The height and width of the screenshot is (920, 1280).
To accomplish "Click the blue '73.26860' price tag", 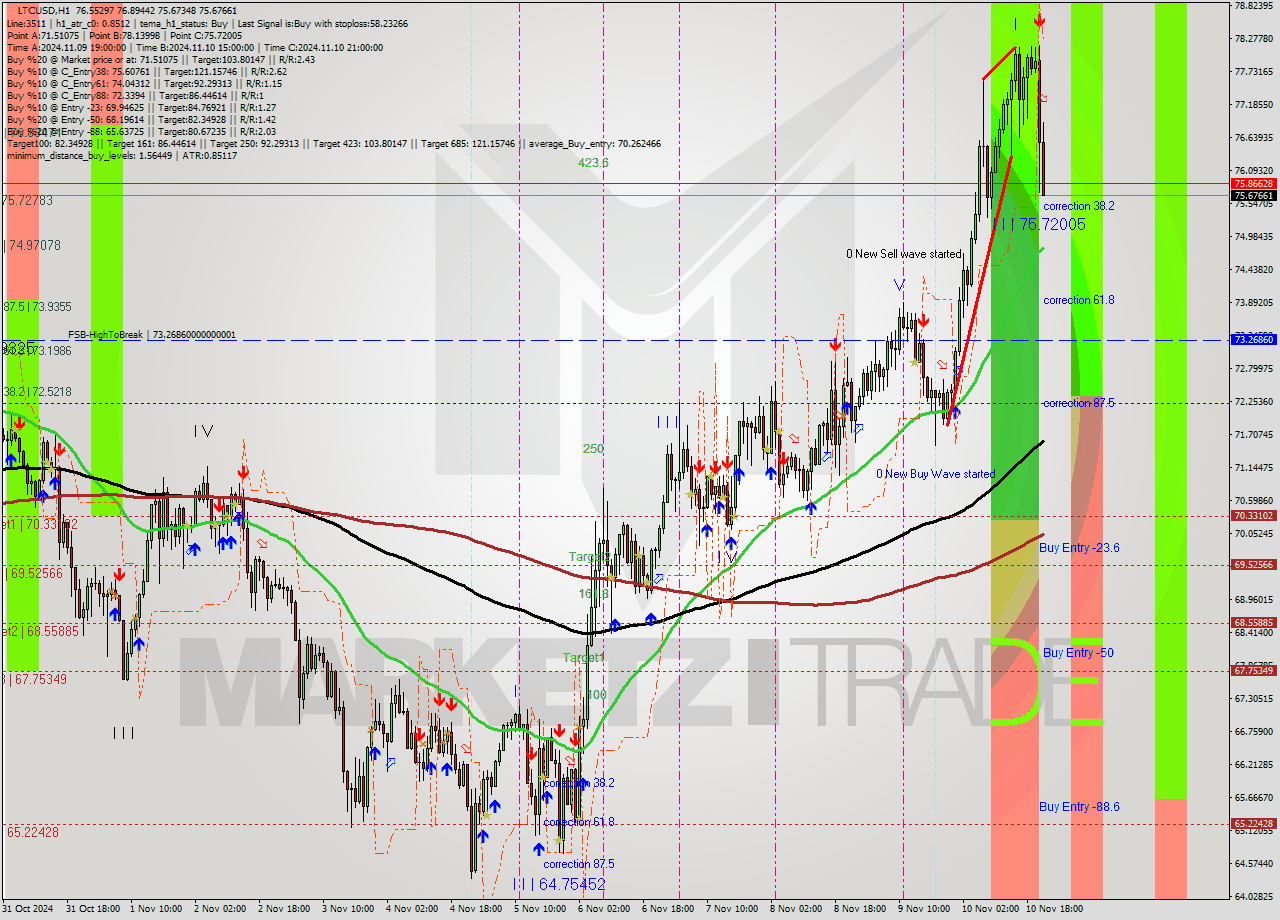I will pos(1254,340).
